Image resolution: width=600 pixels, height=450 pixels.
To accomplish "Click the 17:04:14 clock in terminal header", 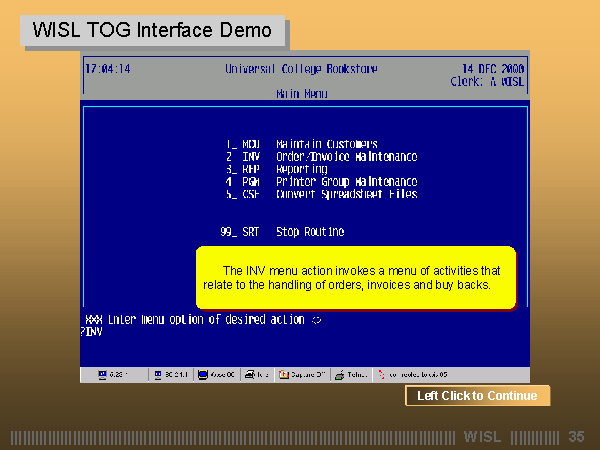I will pos(108,70).
